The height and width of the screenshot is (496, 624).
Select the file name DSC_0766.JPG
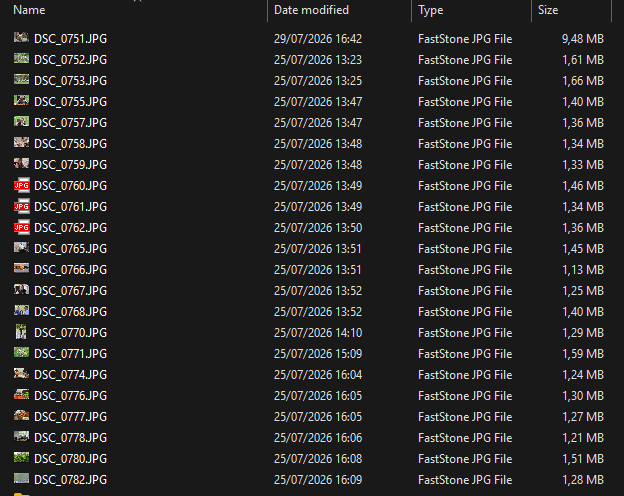click(70, 270)
